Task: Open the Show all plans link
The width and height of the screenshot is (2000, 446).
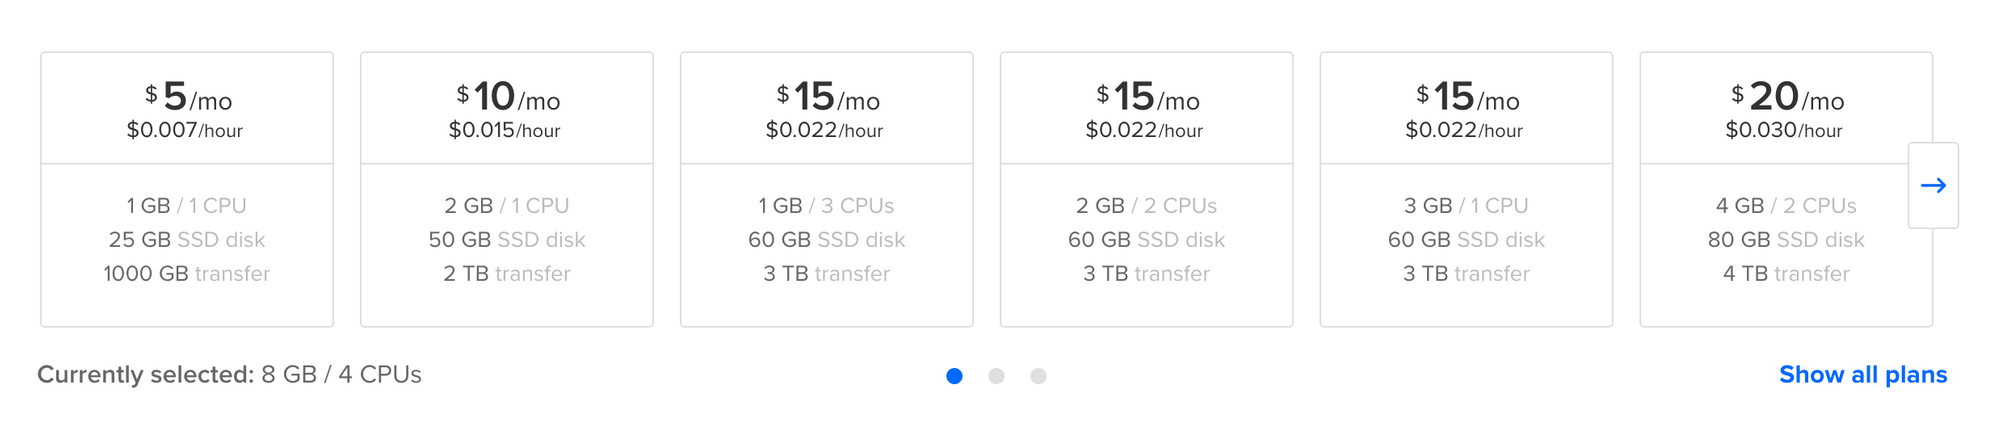Action: point(1863,375)
